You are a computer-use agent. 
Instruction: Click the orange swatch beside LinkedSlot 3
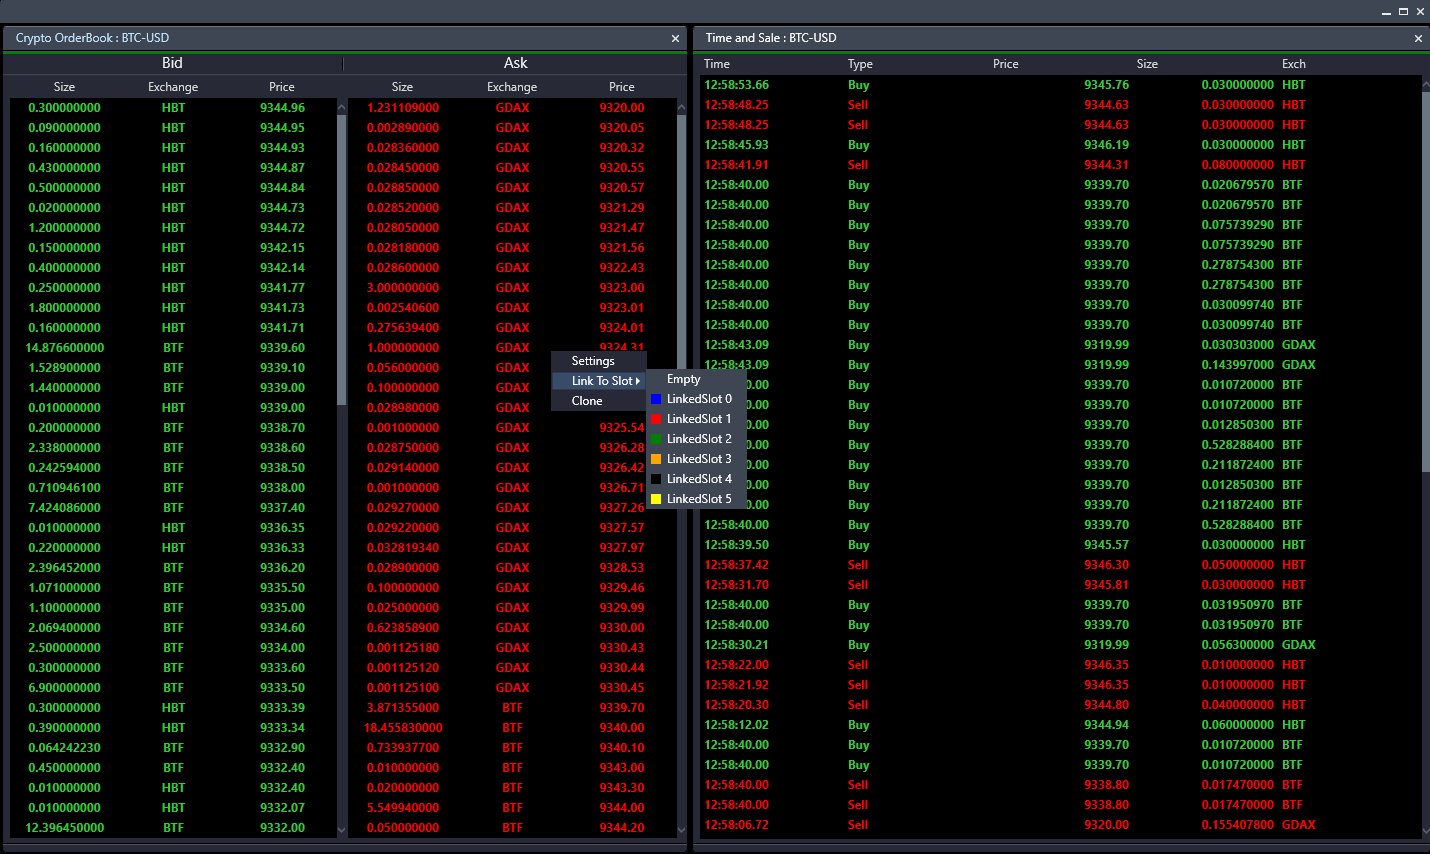pyautogui.click(x=657, y=458)
